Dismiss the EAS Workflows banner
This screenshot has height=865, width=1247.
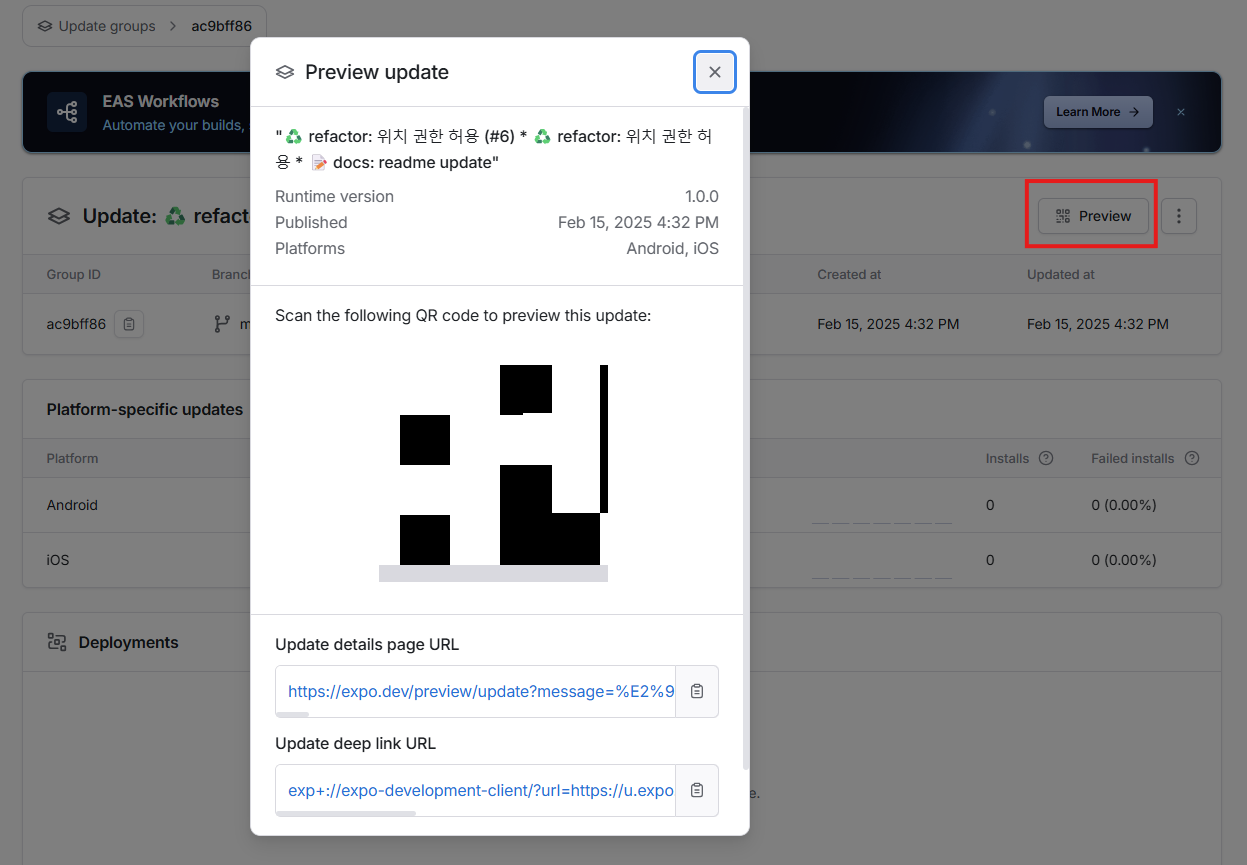[x=1181, y=112]
